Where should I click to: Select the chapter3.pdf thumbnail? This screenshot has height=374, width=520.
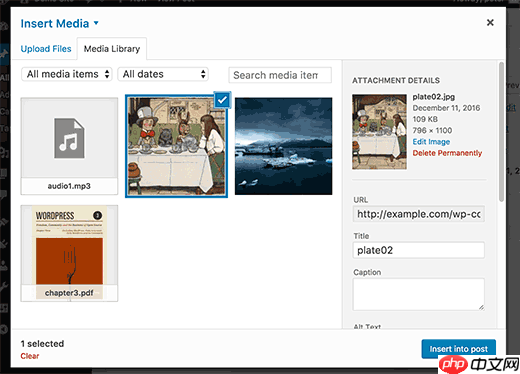coord(69,253)
